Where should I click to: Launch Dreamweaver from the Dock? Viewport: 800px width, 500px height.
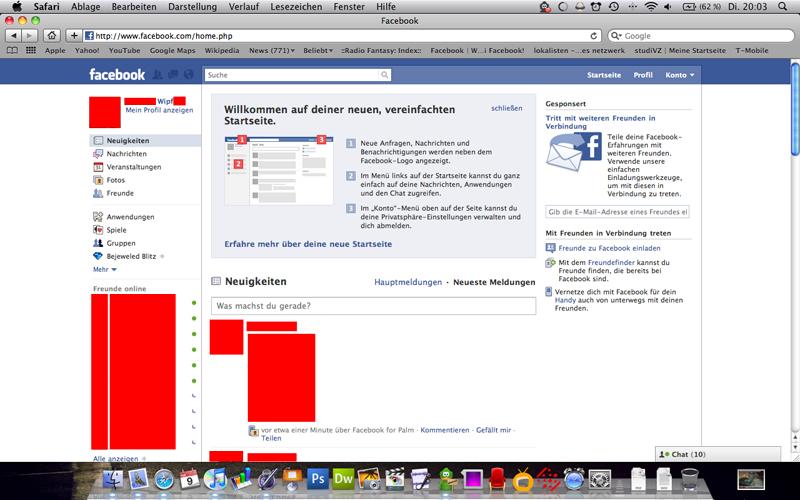click(x=343, y=479)
